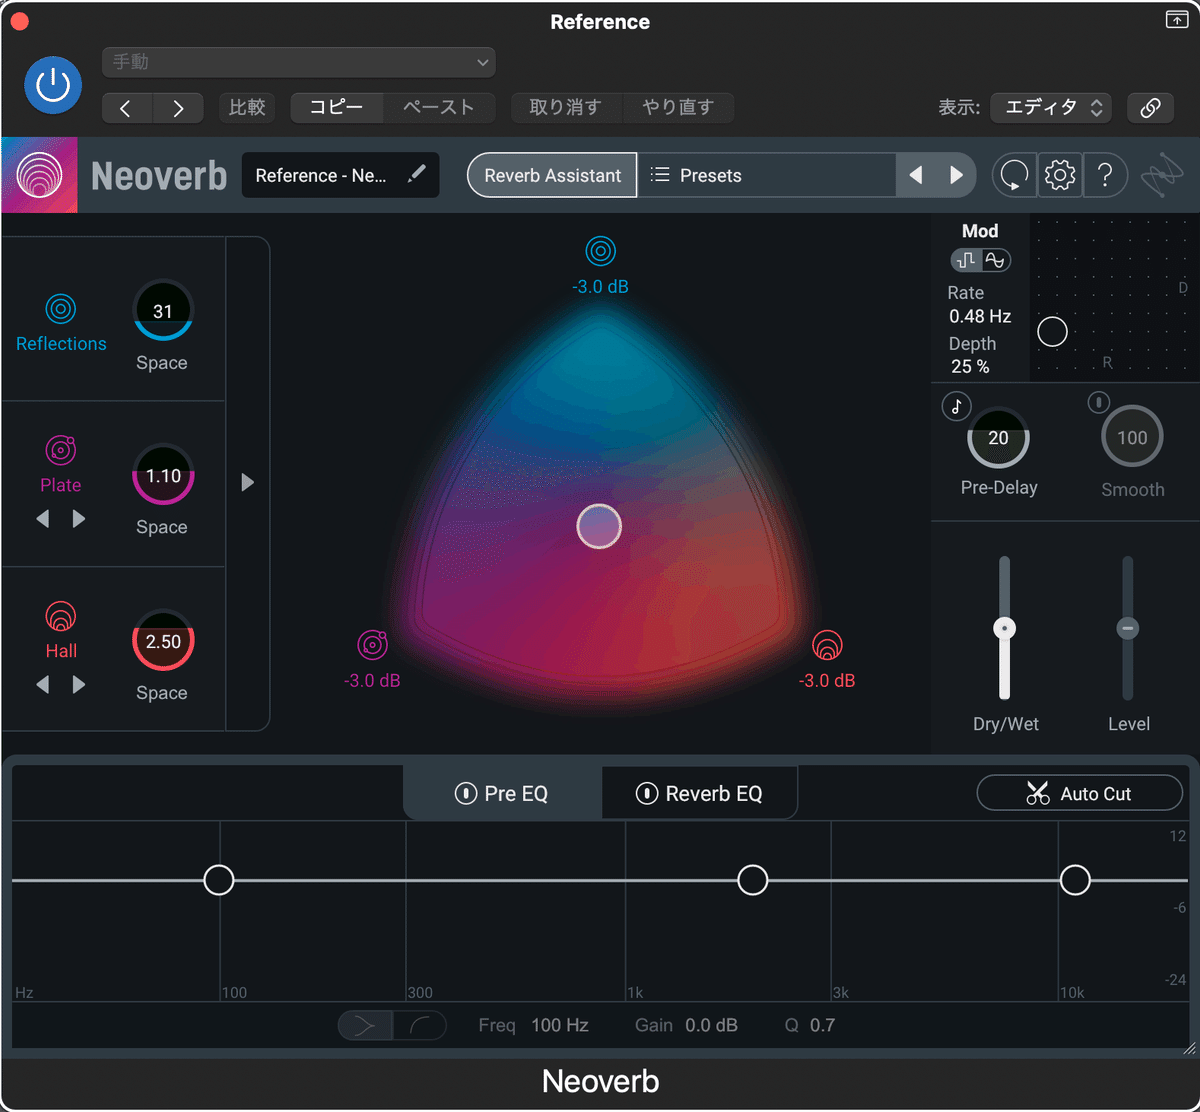This screenshot has width=1200, height=1112.
Task: Toggle the Pre EQ power button
Action: [x=465, y=794]
